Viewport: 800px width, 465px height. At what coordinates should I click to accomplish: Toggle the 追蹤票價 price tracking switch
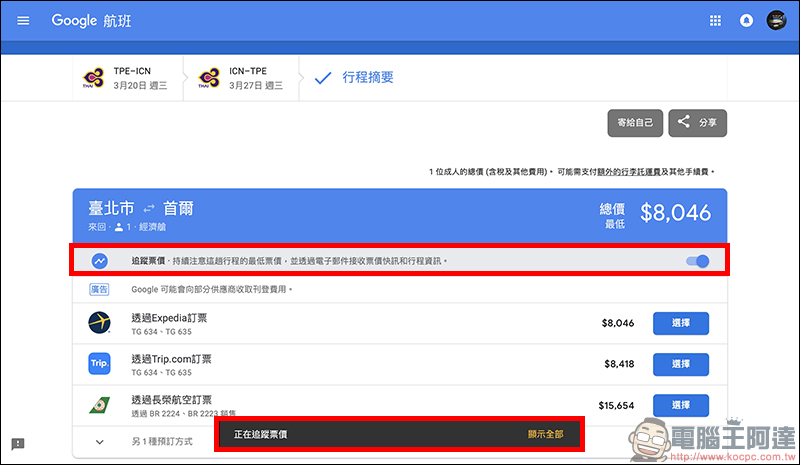697,261
